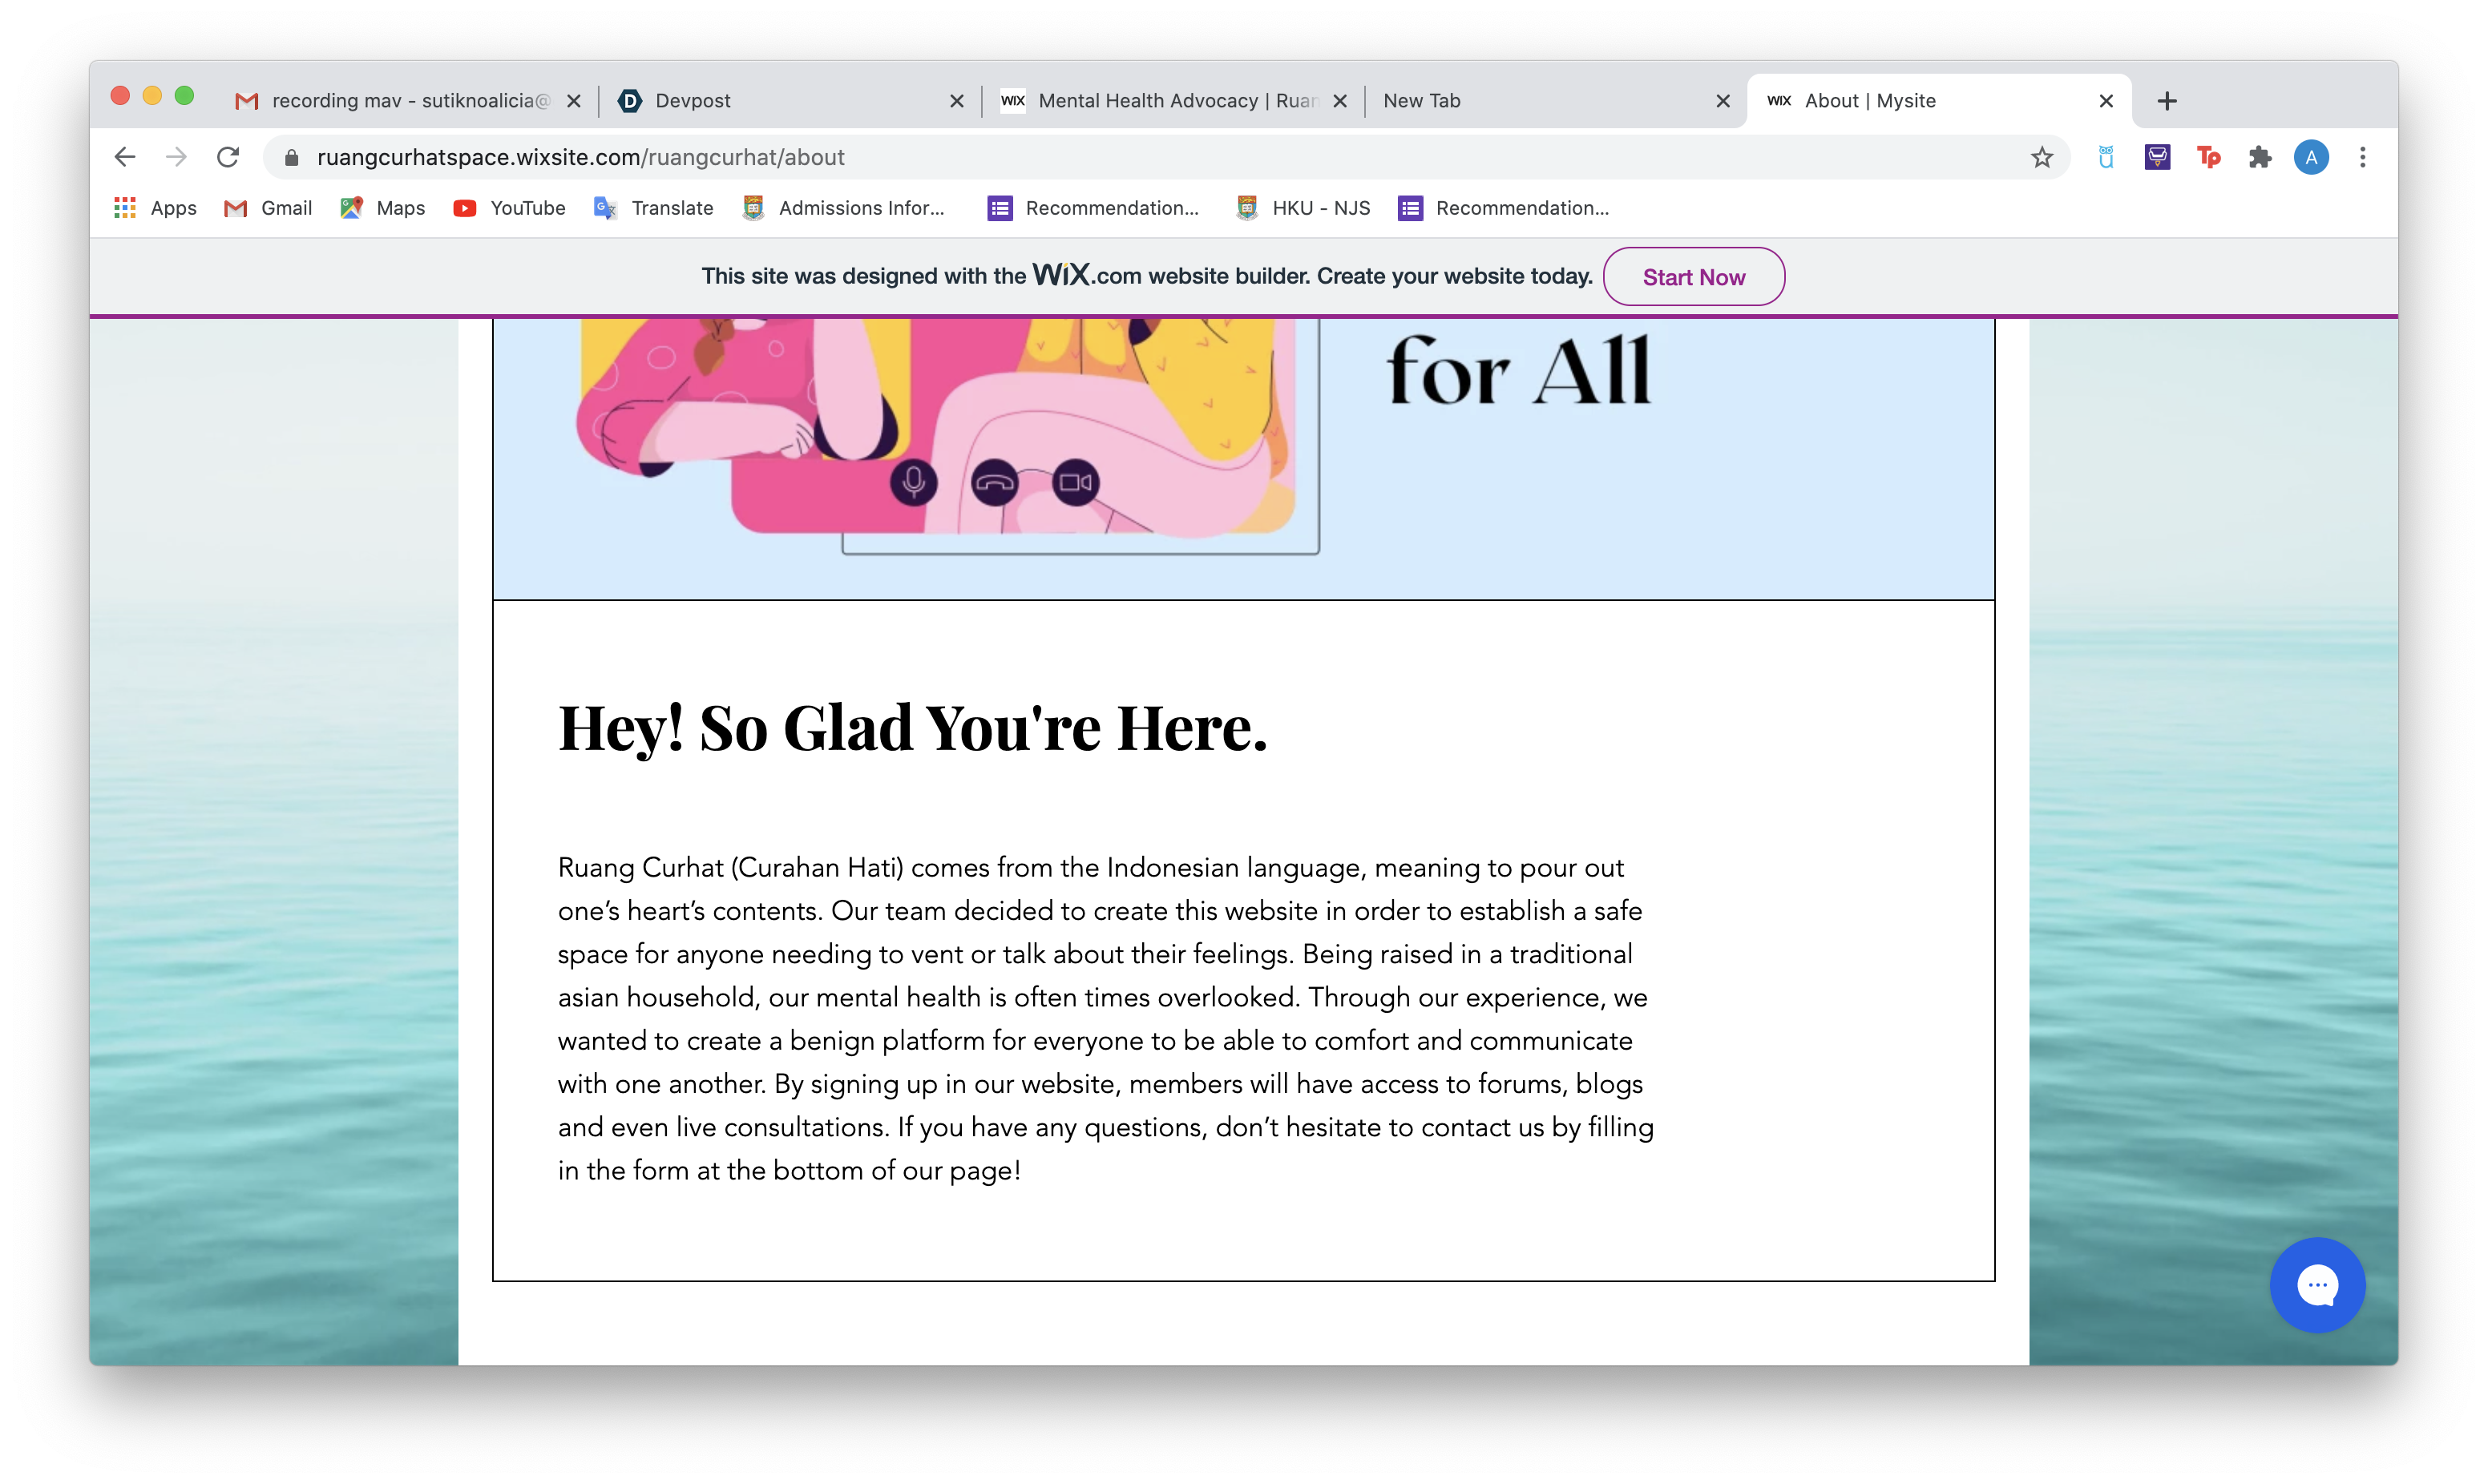Click the site lock icon in the address bar

[x=292, y=158]
